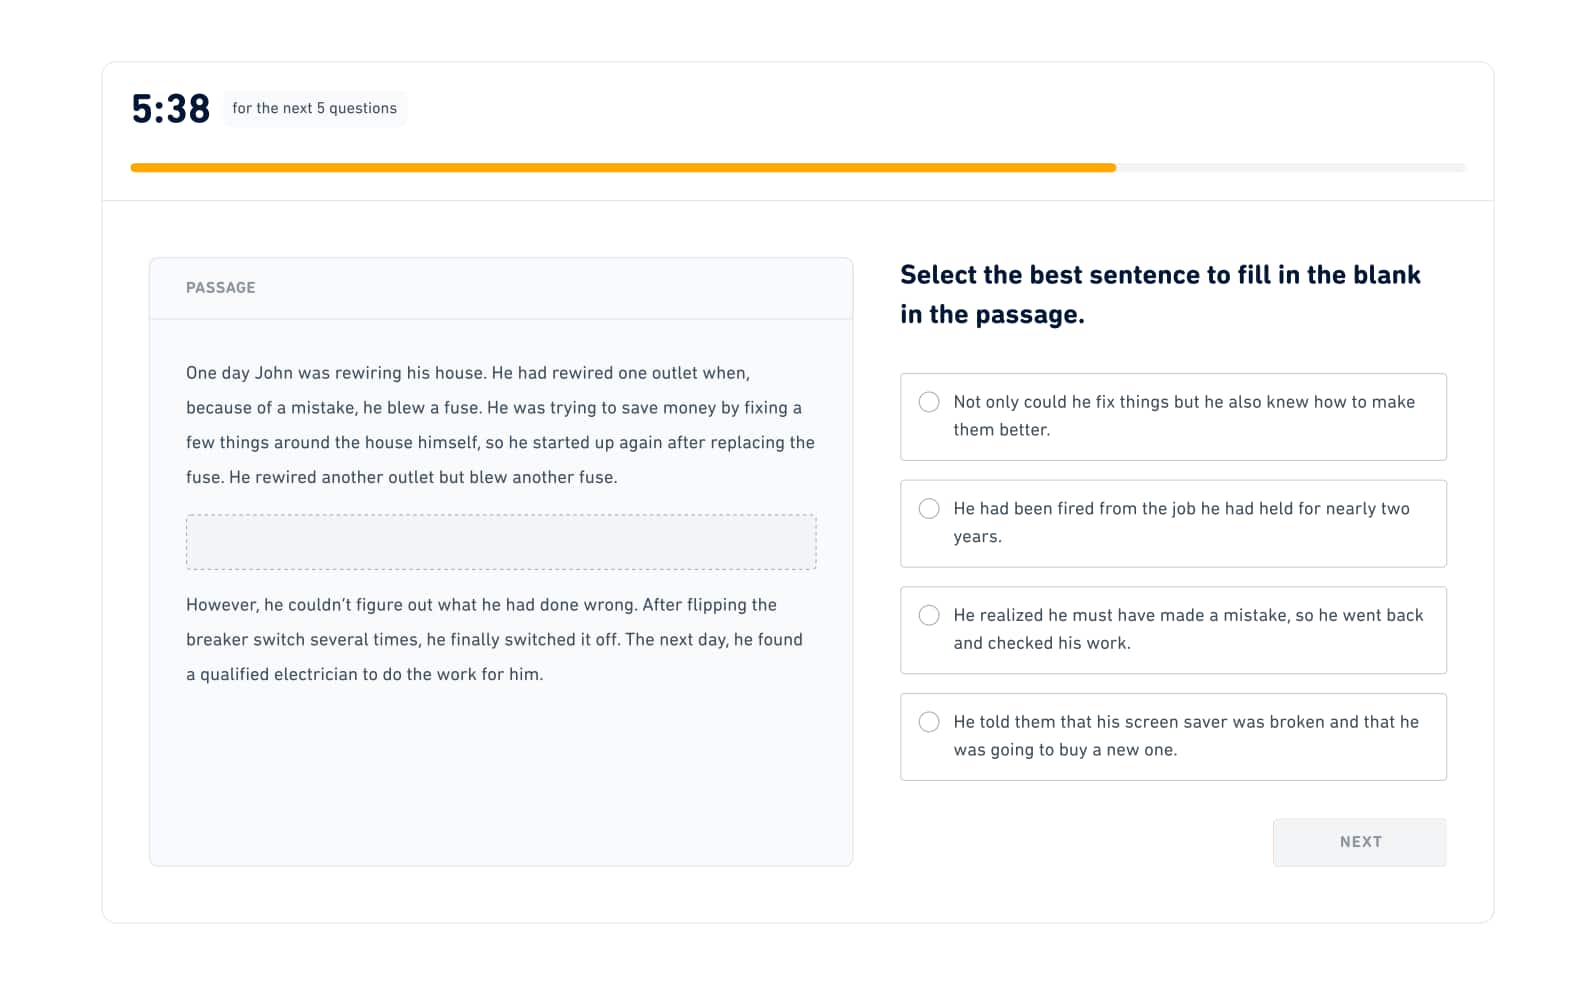Click the answer text "them better."
Screen dimensions: 1581x984
click(x=1001, y=430)
